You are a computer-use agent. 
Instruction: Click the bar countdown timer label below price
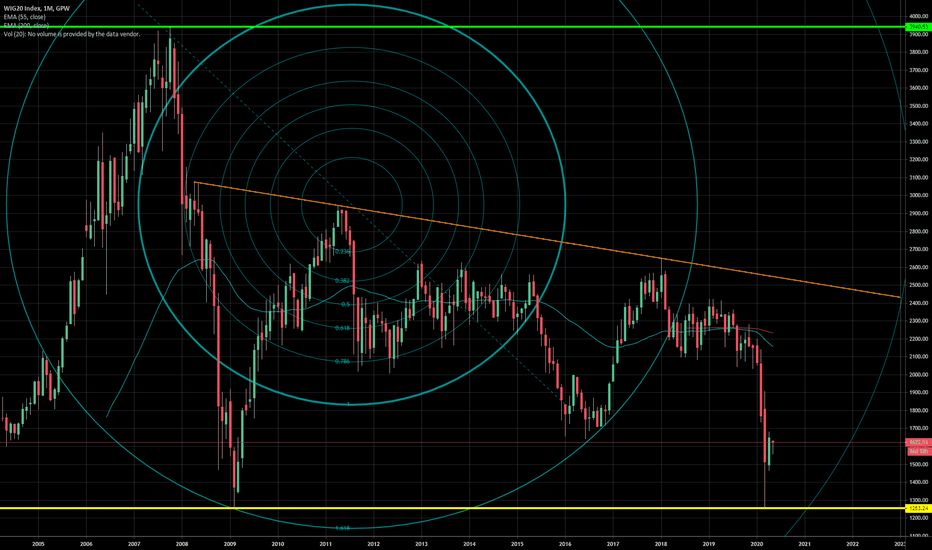click(919, 451)
